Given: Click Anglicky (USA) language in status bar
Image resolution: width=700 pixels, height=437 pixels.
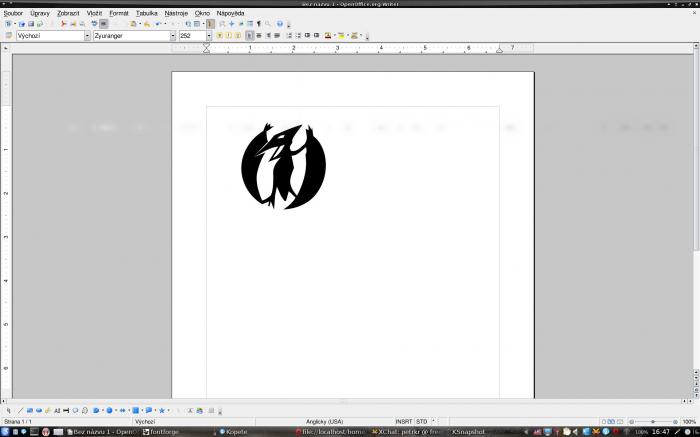Looking at the screenshot, I should [324, 421].
